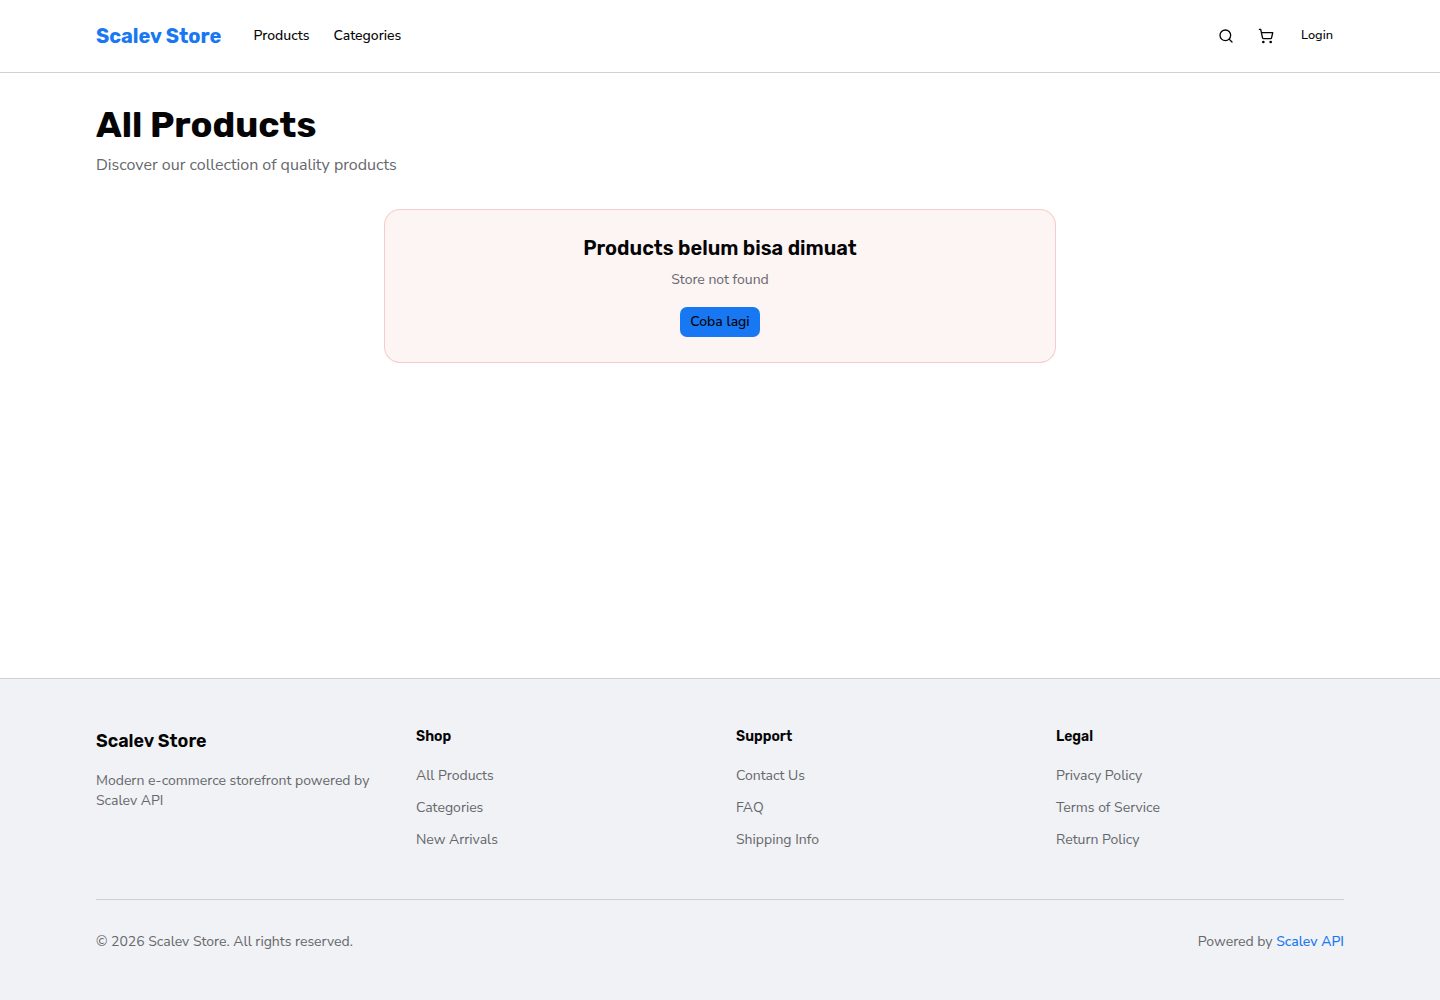Screen dimensions: 1440x1000
Task: Go to the FAQ link
Action: pos(750,807)
